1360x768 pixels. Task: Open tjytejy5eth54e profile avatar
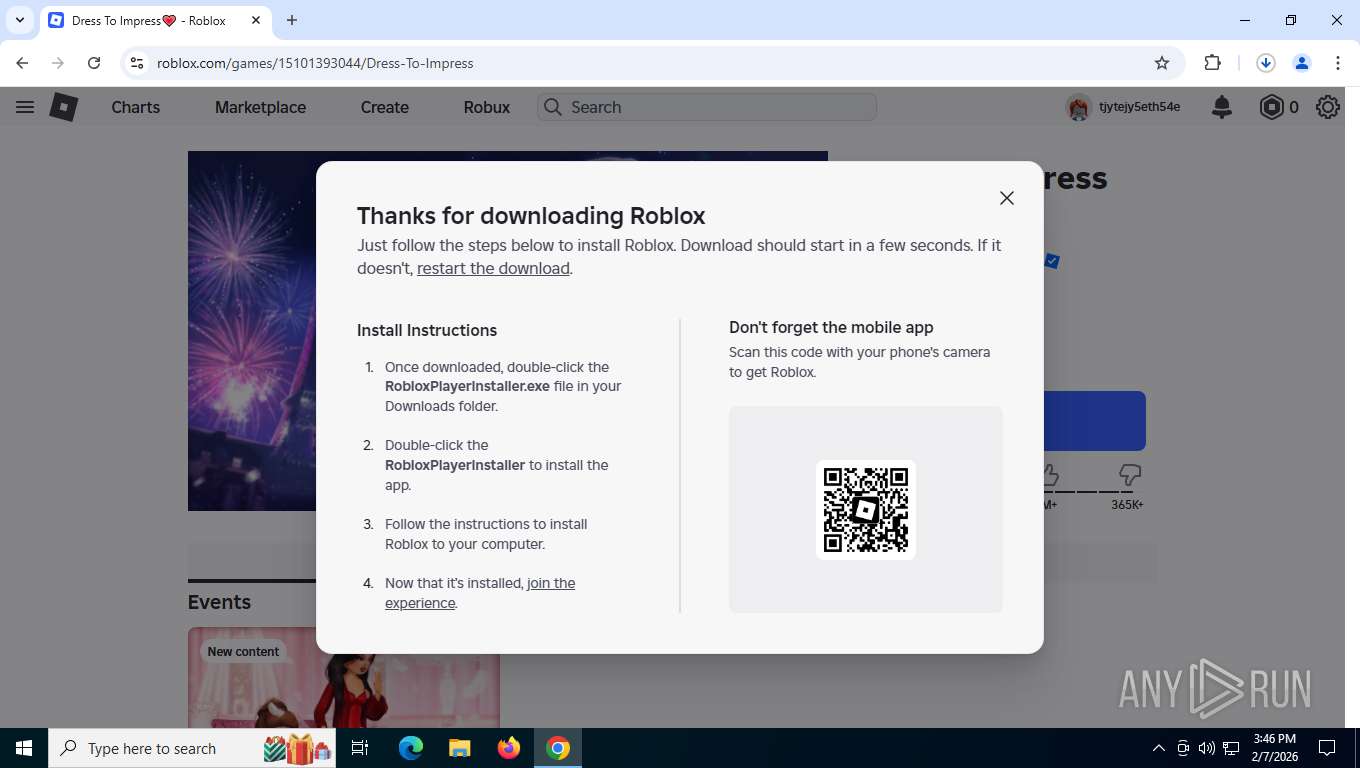1078,107
